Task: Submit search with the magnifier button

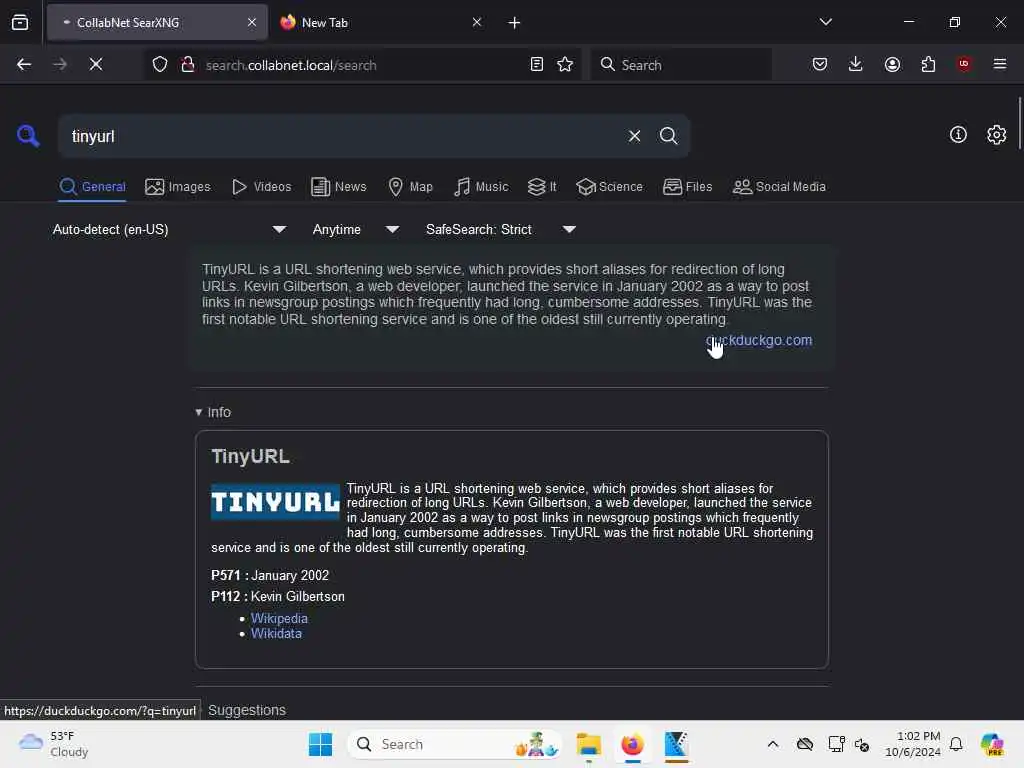Action: (668, 136)
